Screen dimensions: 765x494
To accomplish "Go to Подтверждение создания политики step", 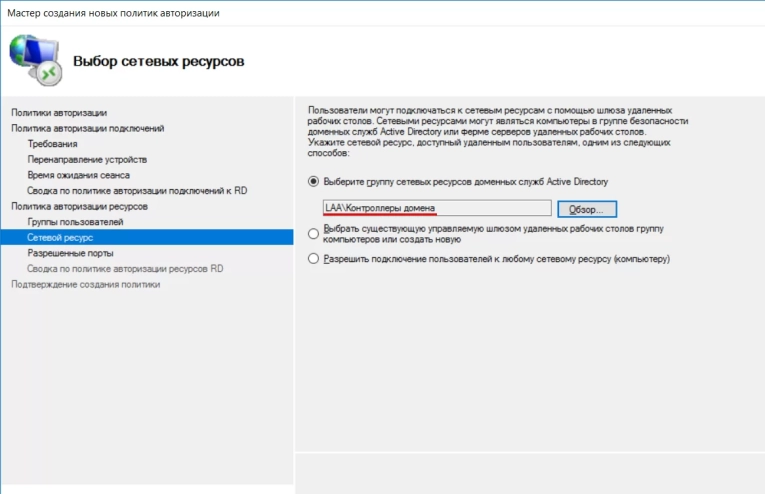I will (86, 284).
